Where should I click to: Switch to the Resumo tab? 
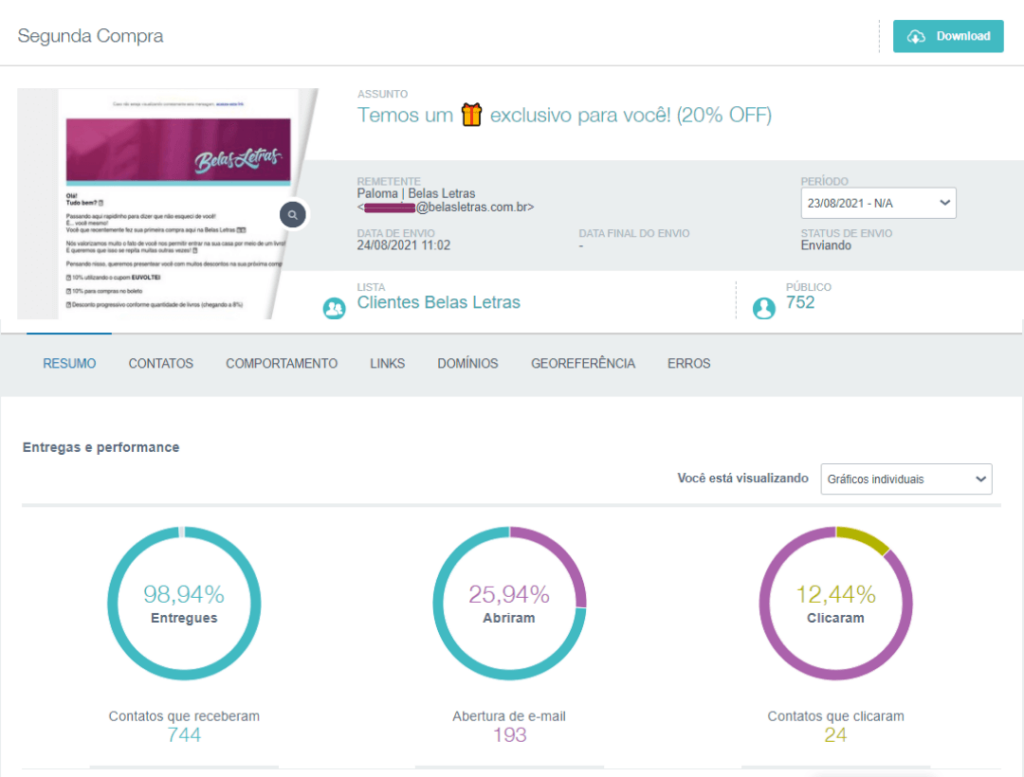pos(69,364)
